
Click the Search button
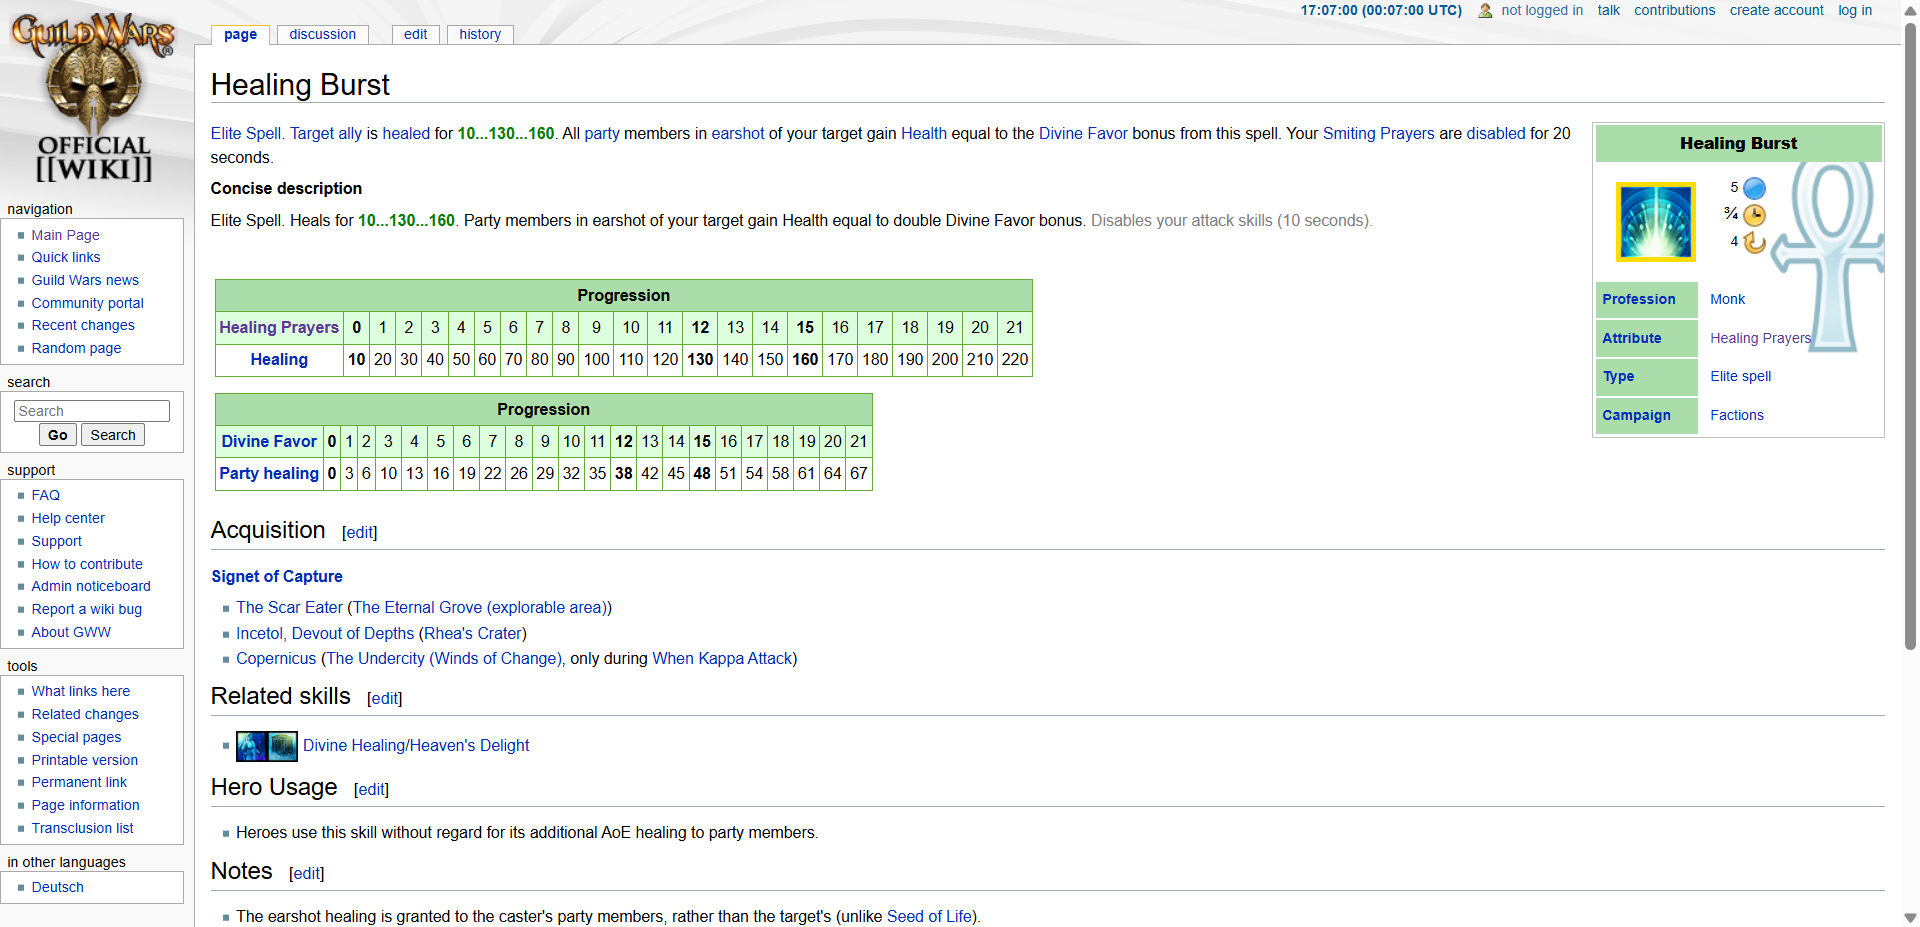coord(113,435)
